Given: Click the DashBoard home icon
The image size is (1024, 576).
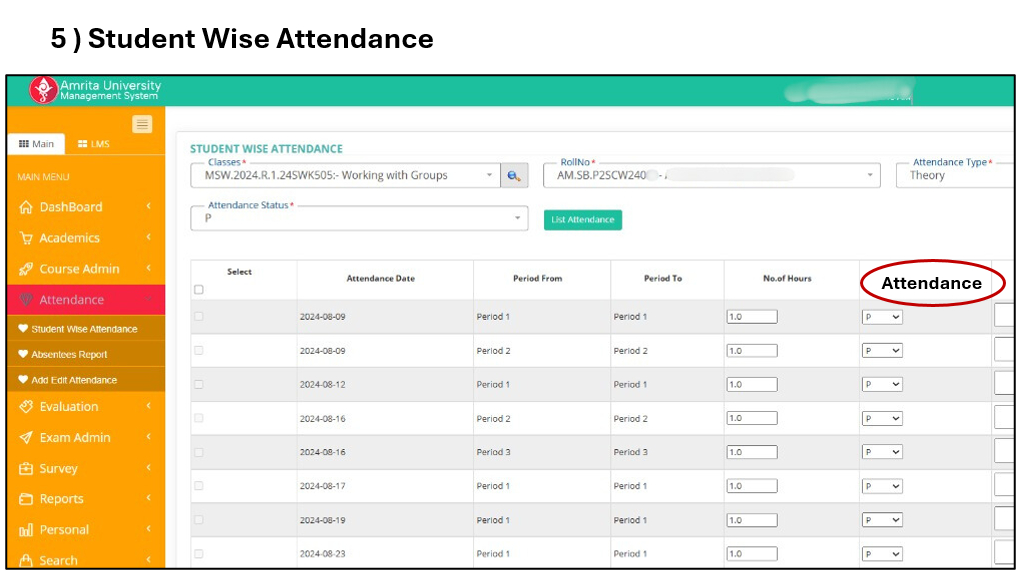Looking at the screenshot, I should 26,207.
